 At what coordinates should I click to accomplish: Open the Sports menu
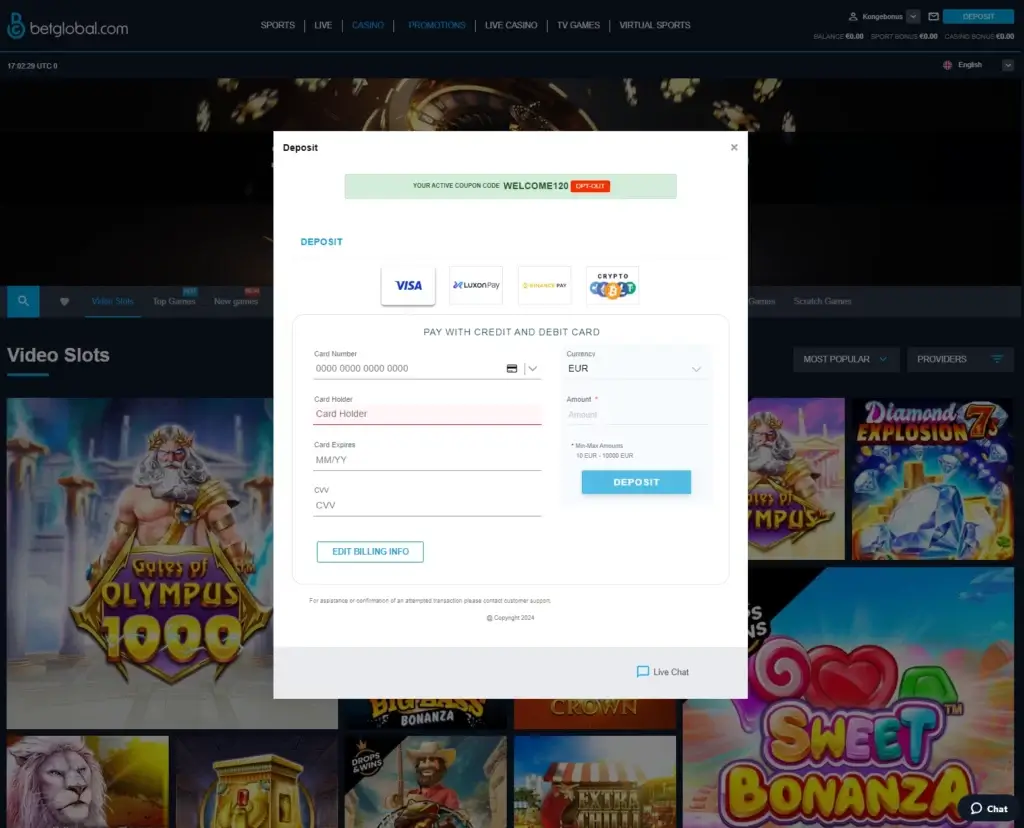[x=278, y=25]
